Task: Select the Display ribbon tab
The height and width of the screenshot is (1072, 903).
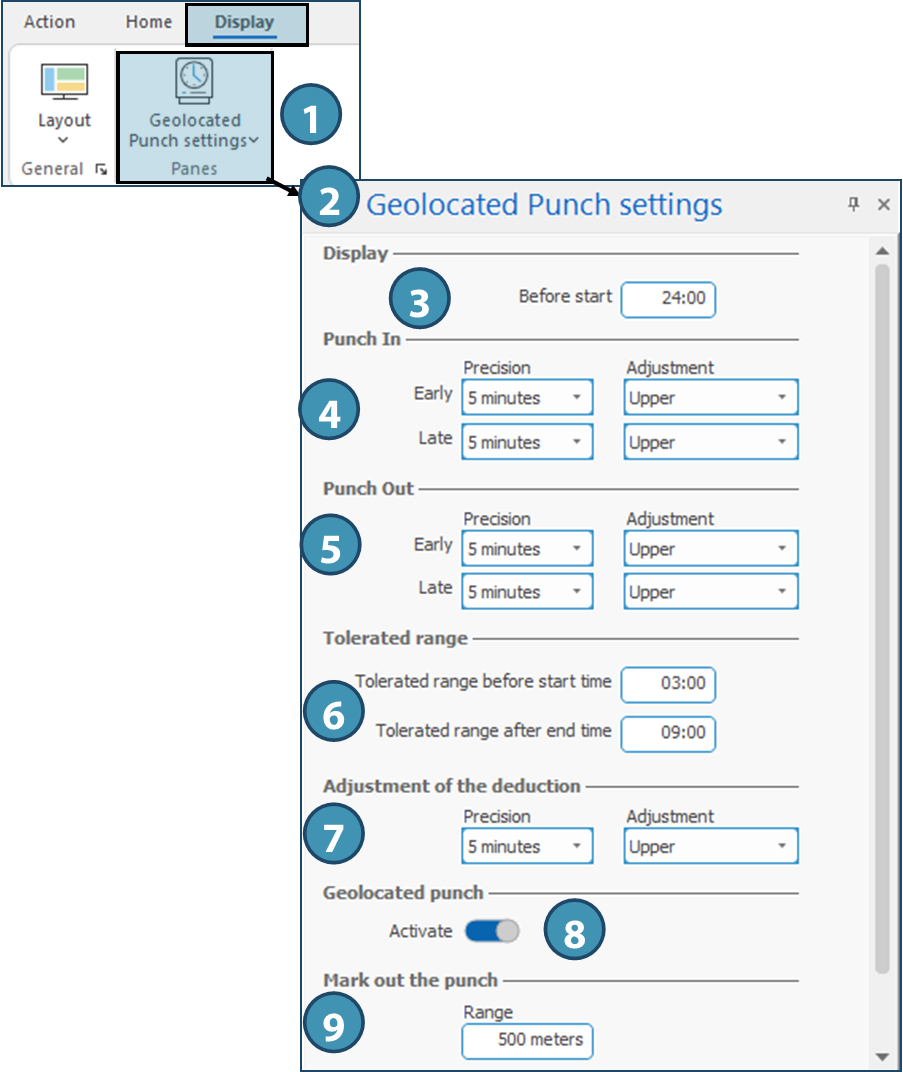Action: [x=245, y=23]
